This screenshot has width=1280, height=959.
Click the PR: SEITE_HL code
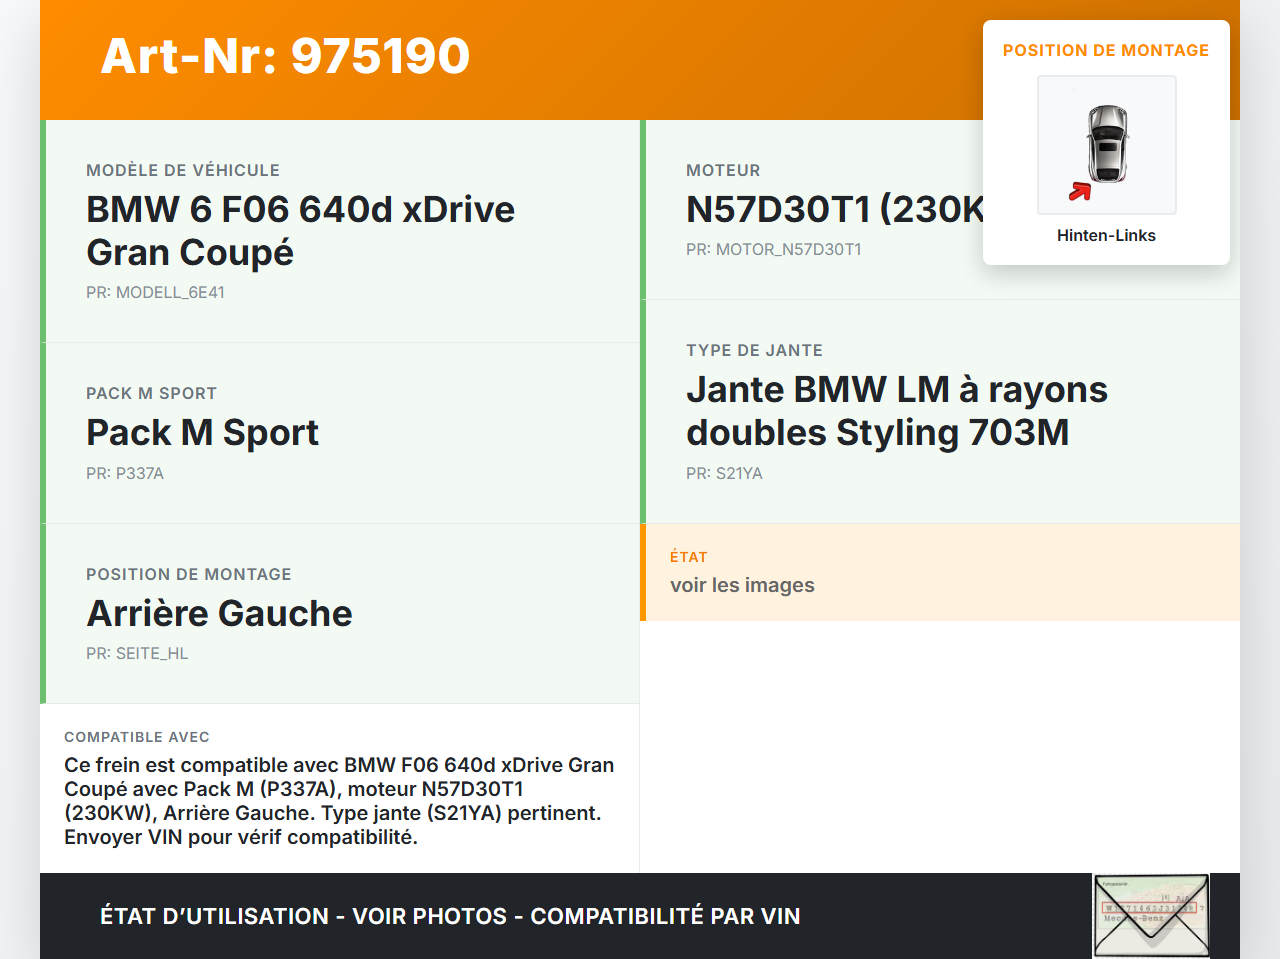tap(137, 653)
